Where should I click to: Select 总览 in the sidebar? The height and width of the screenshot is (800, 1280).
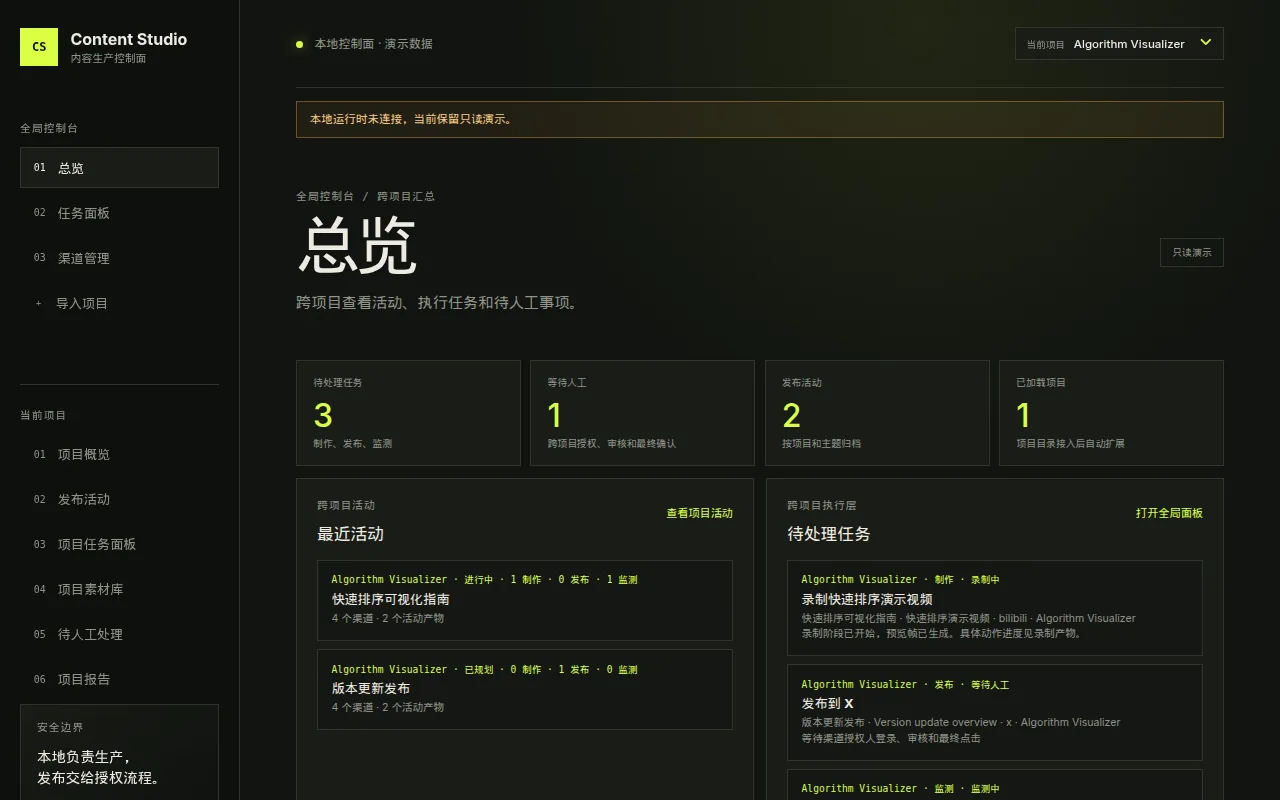[x=119, y=167]
